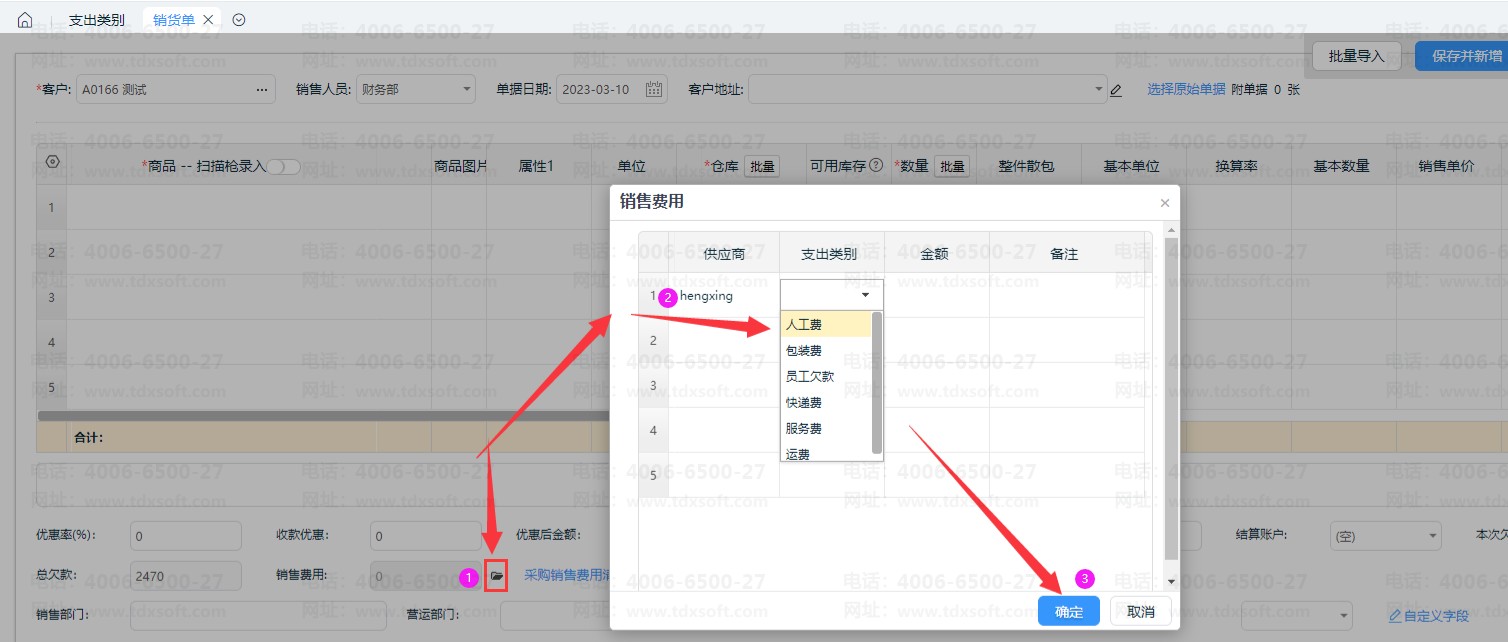Screen dimensions: 1508x642
Task: Click the 选择原始单据 link
Action: pyautogui.click(x=1185, y=90)
